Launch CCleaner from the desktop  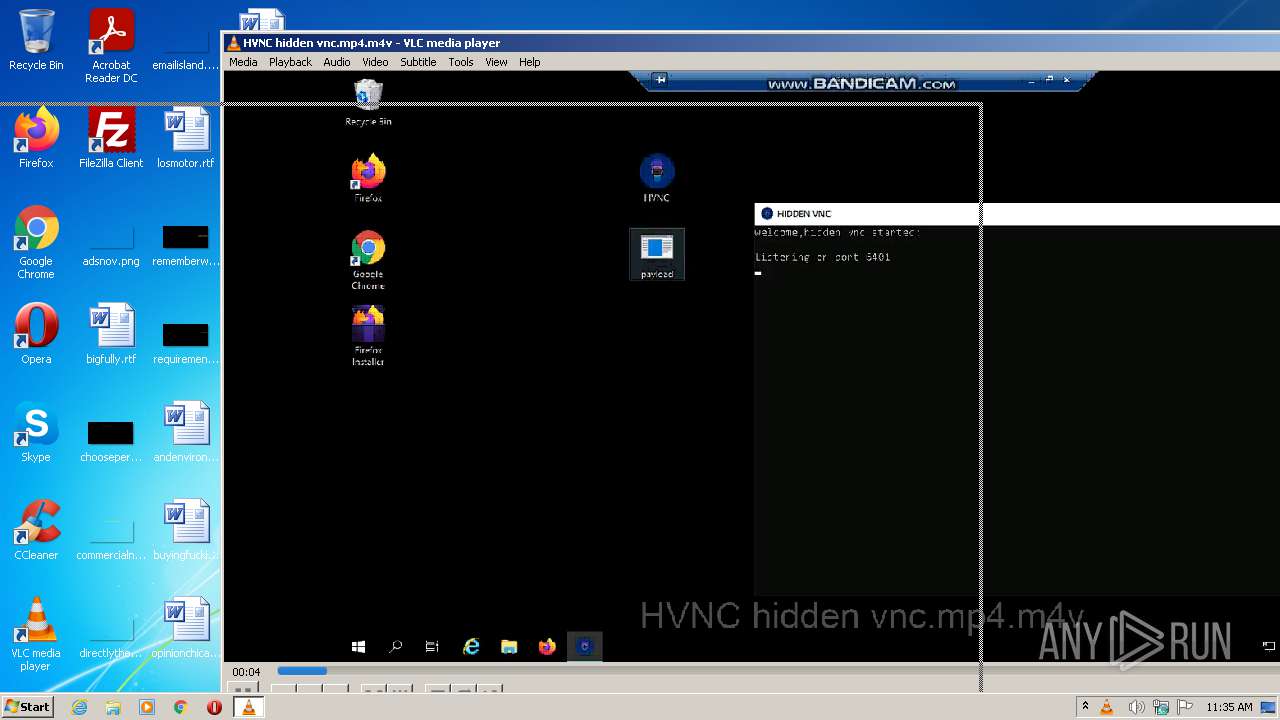36,530
